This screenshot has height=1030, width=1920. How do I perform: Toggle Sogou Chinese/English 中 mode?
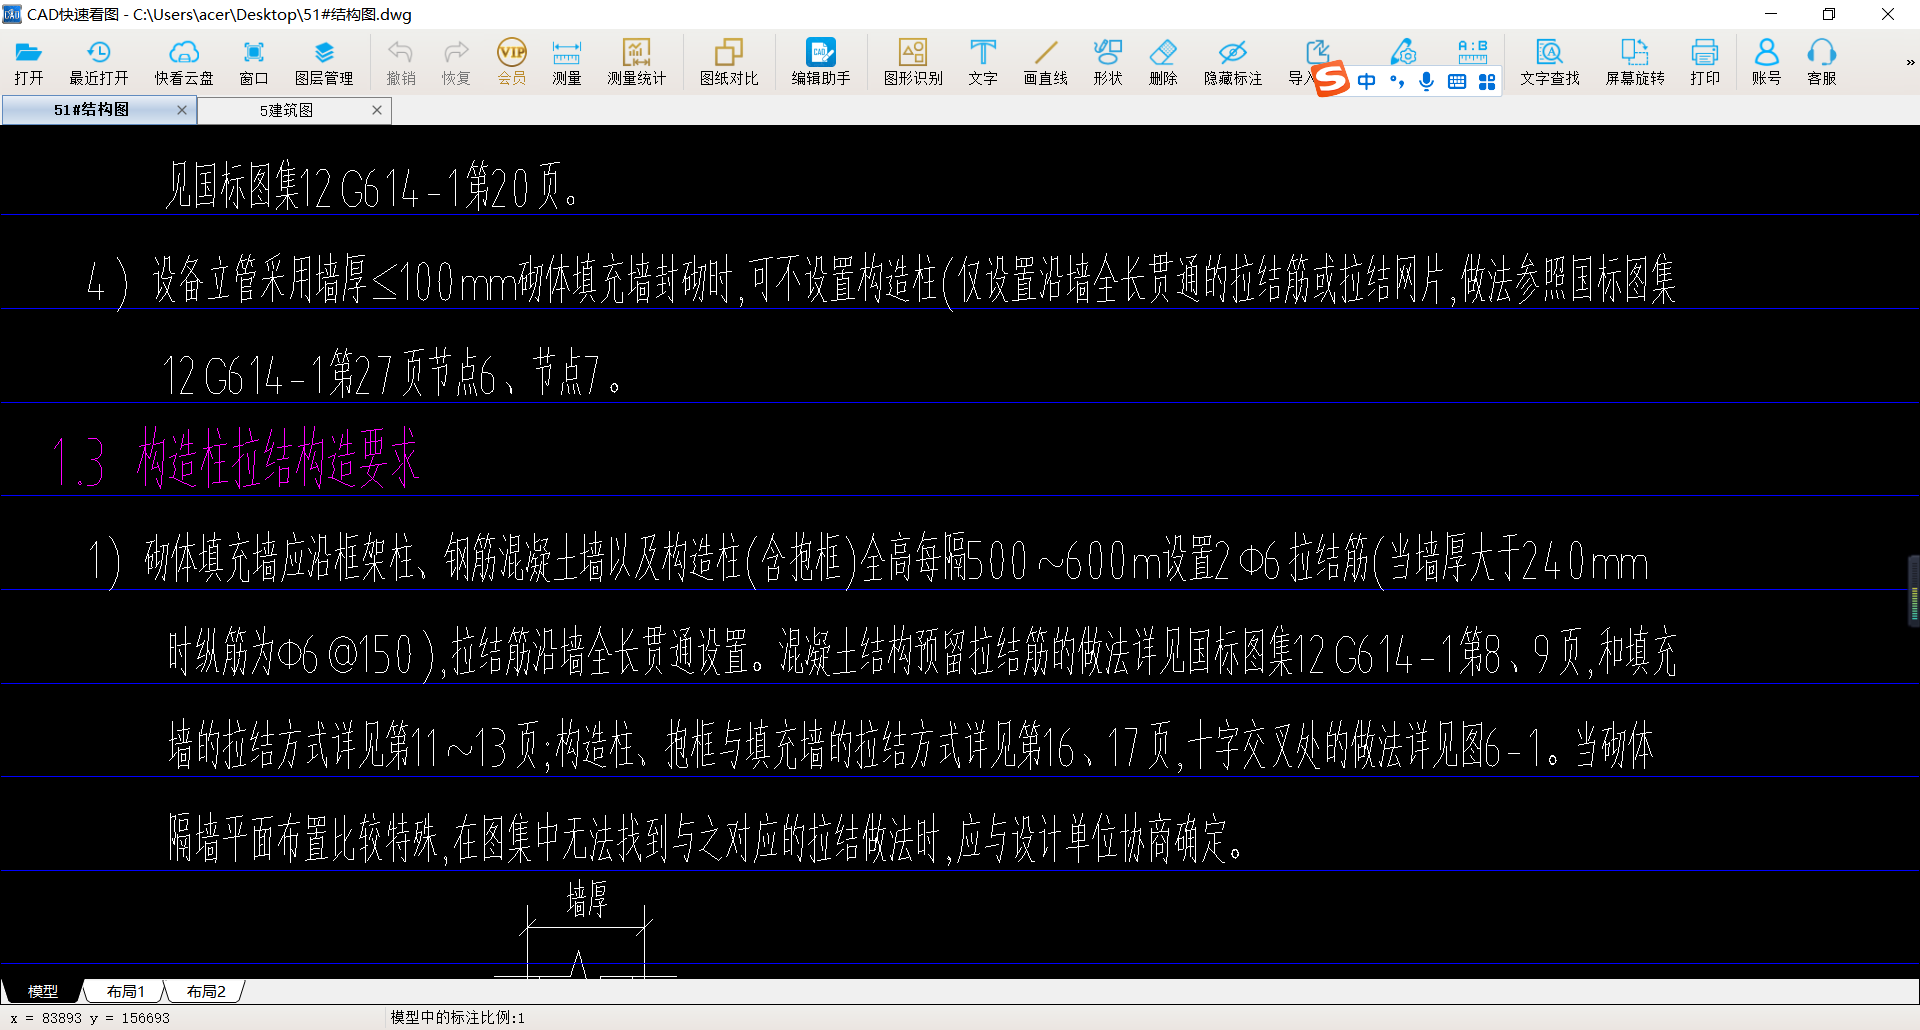[1366, 81]
